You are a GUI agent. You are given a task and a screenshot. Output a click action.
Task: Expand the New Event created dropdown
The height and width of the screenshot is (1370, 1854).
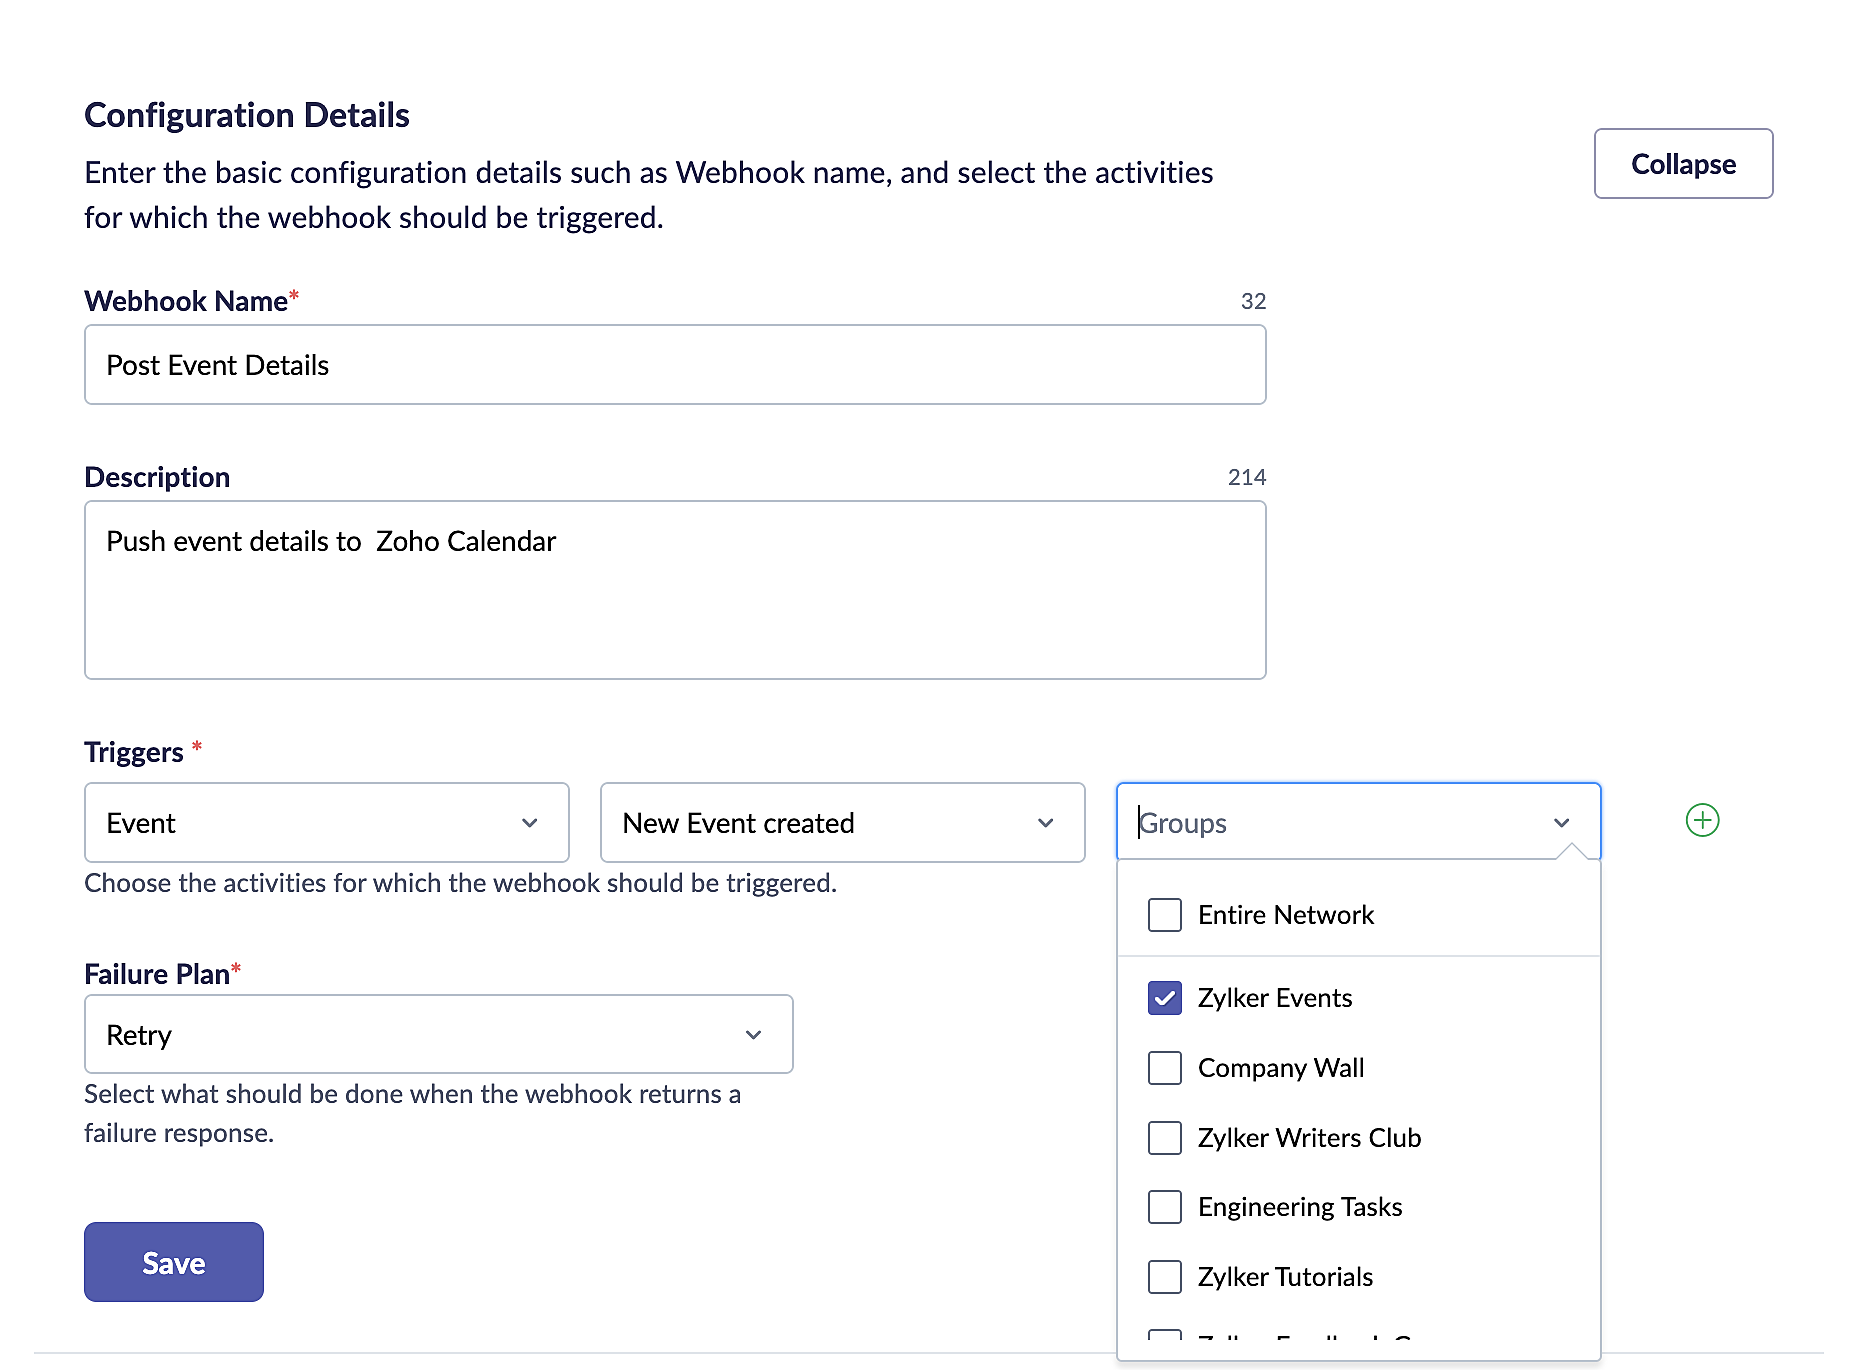coord(842,823)
